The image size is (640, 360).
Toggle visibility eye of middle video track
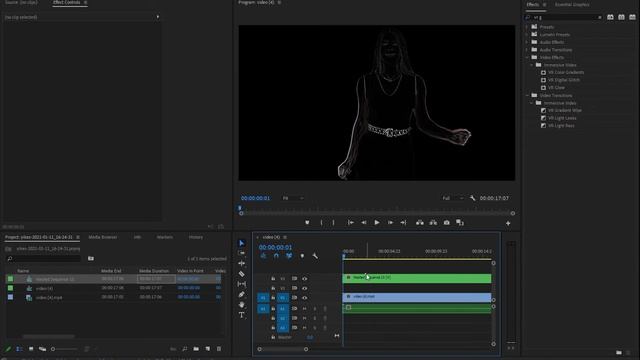[x=304, y=288]
